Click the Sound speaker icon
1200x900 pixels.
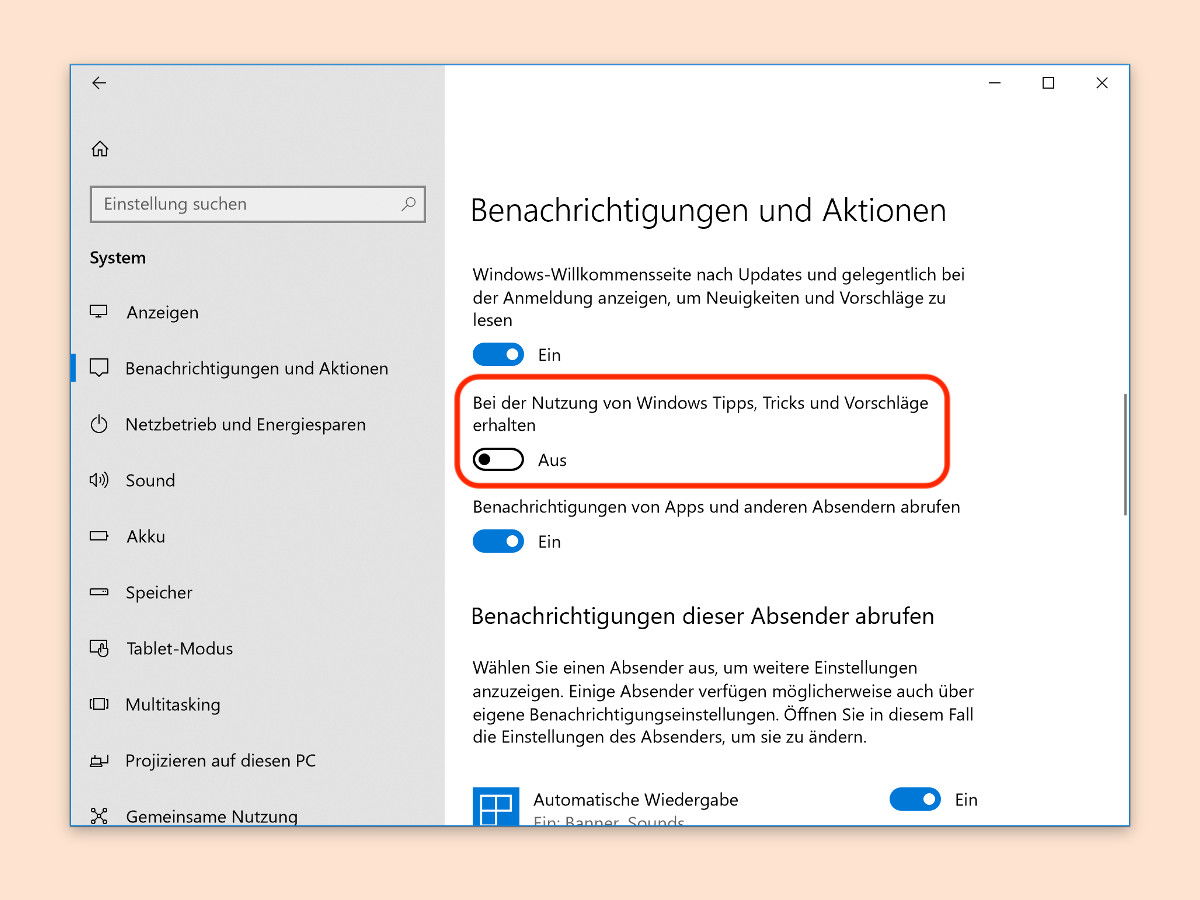pyautogui.click(x=99, y=480)
